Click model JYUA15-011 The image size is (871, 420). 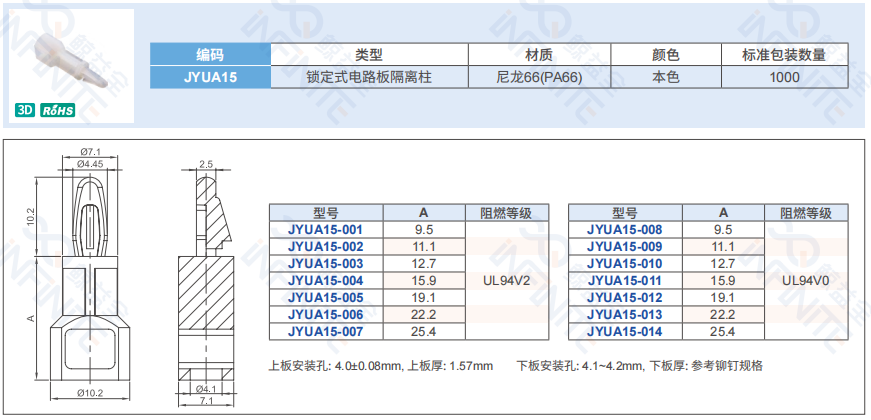[x=624, y=280]
